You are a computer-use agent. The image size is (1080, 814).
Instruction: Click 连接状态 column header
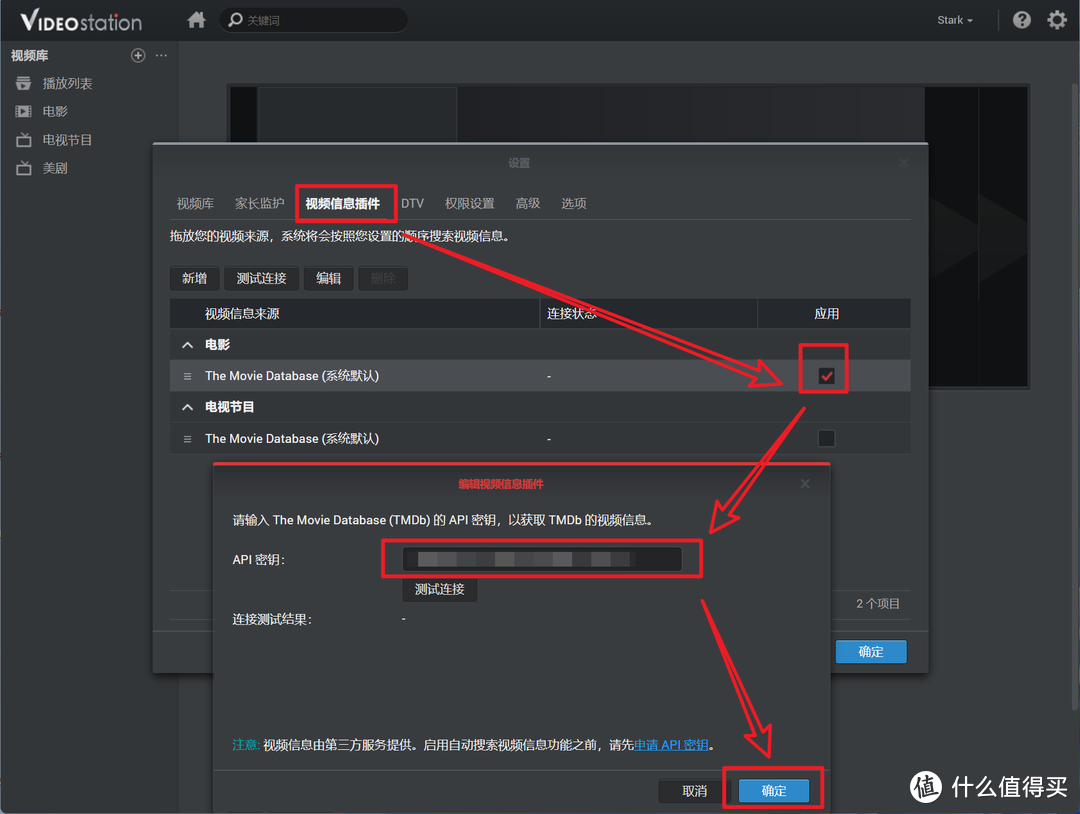[x=649, y=314]
